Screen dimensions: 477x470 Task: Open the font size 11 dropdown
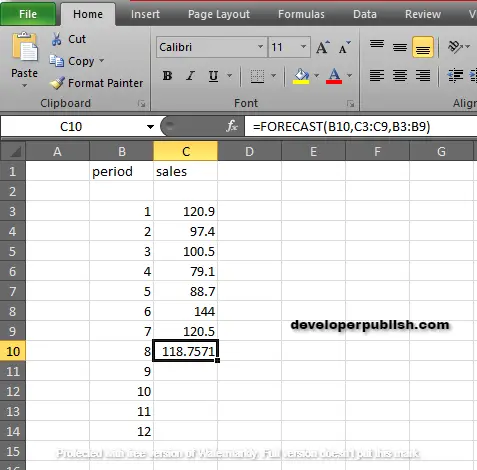coord(303,47)
